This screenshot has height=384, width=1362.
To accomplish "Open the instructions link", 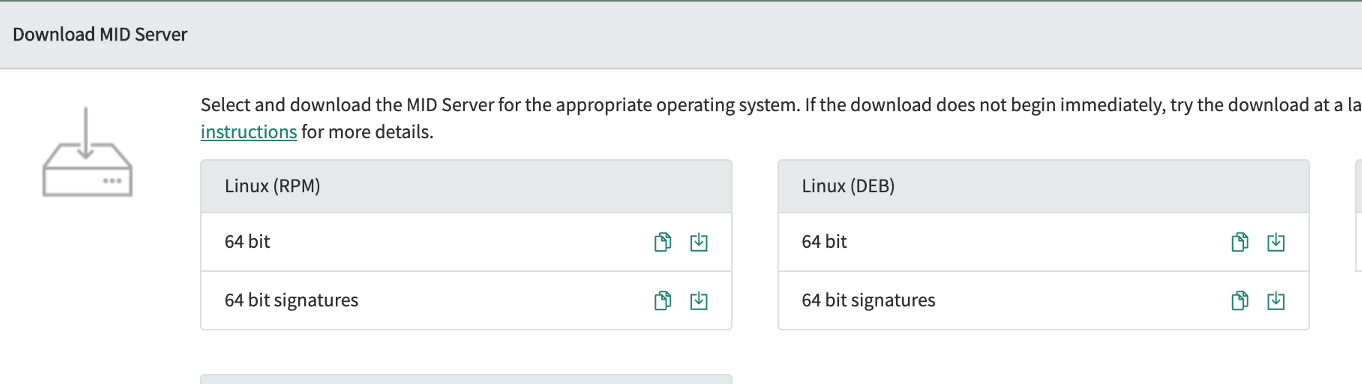I will (249, 132).
